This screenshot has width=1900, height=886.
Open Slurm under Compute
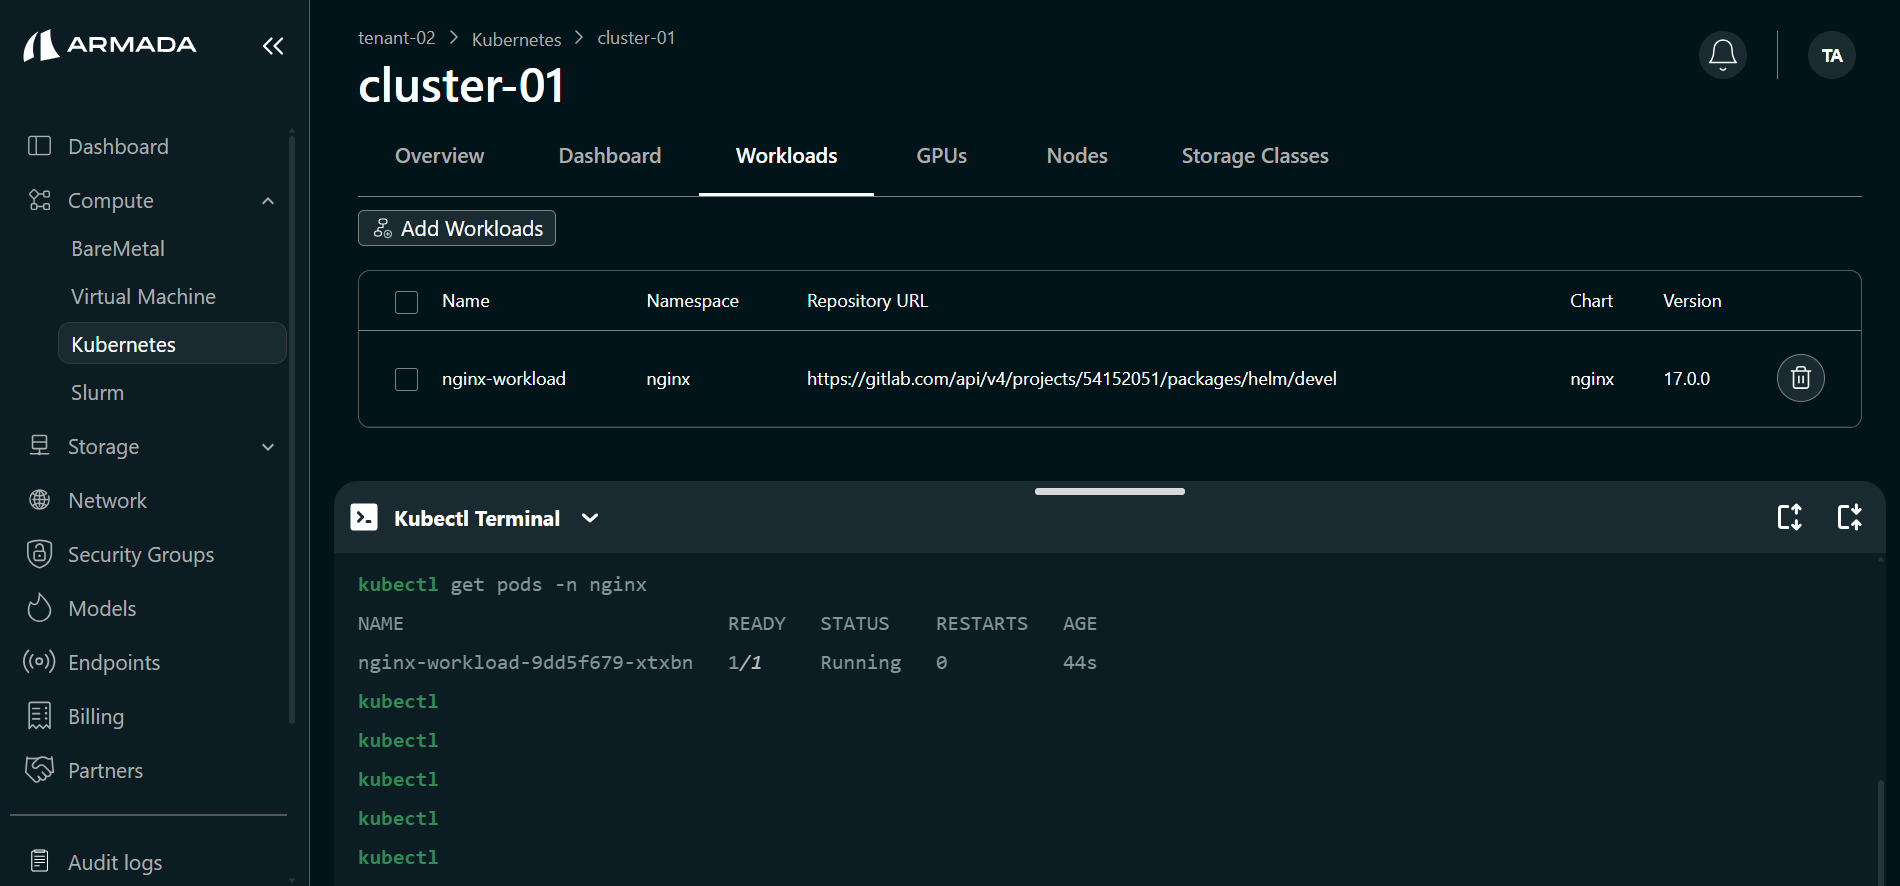[x=97, y=393]
